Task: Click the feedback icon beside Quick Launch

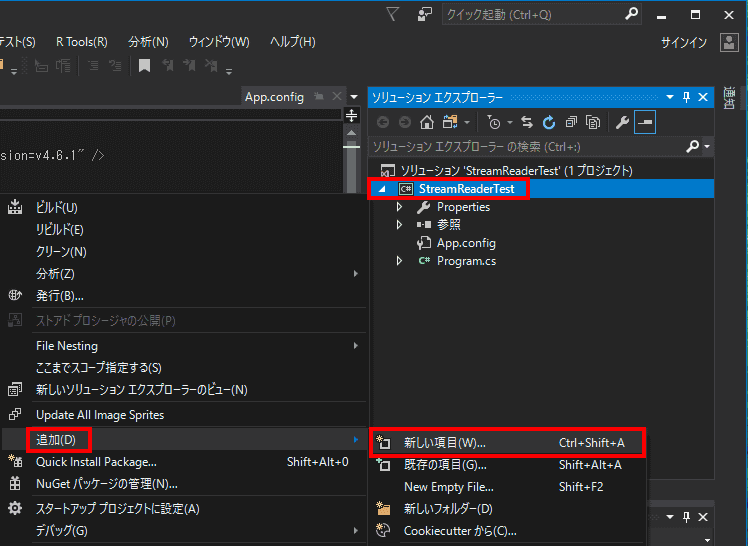Action: tap(424, 14)
